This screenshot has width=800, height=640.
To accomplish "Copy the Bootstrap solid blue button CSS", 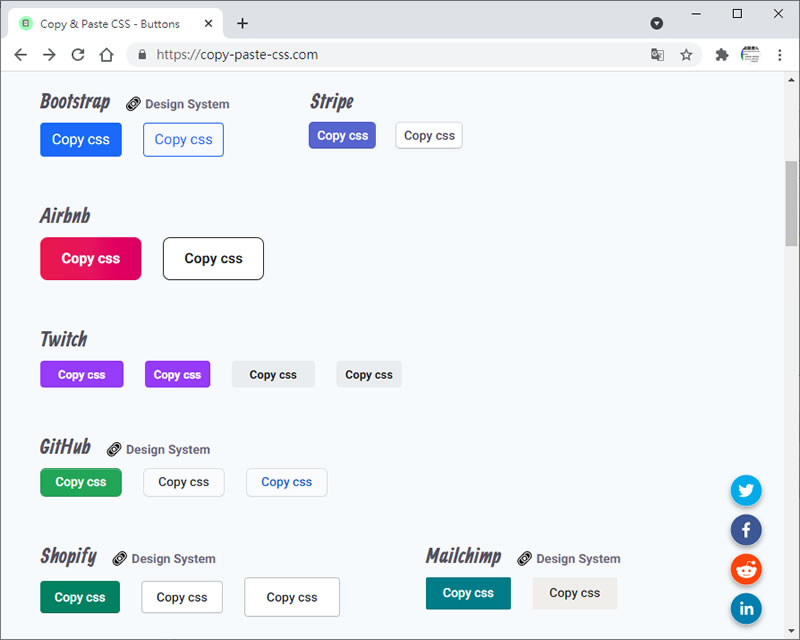I will 81,139.
